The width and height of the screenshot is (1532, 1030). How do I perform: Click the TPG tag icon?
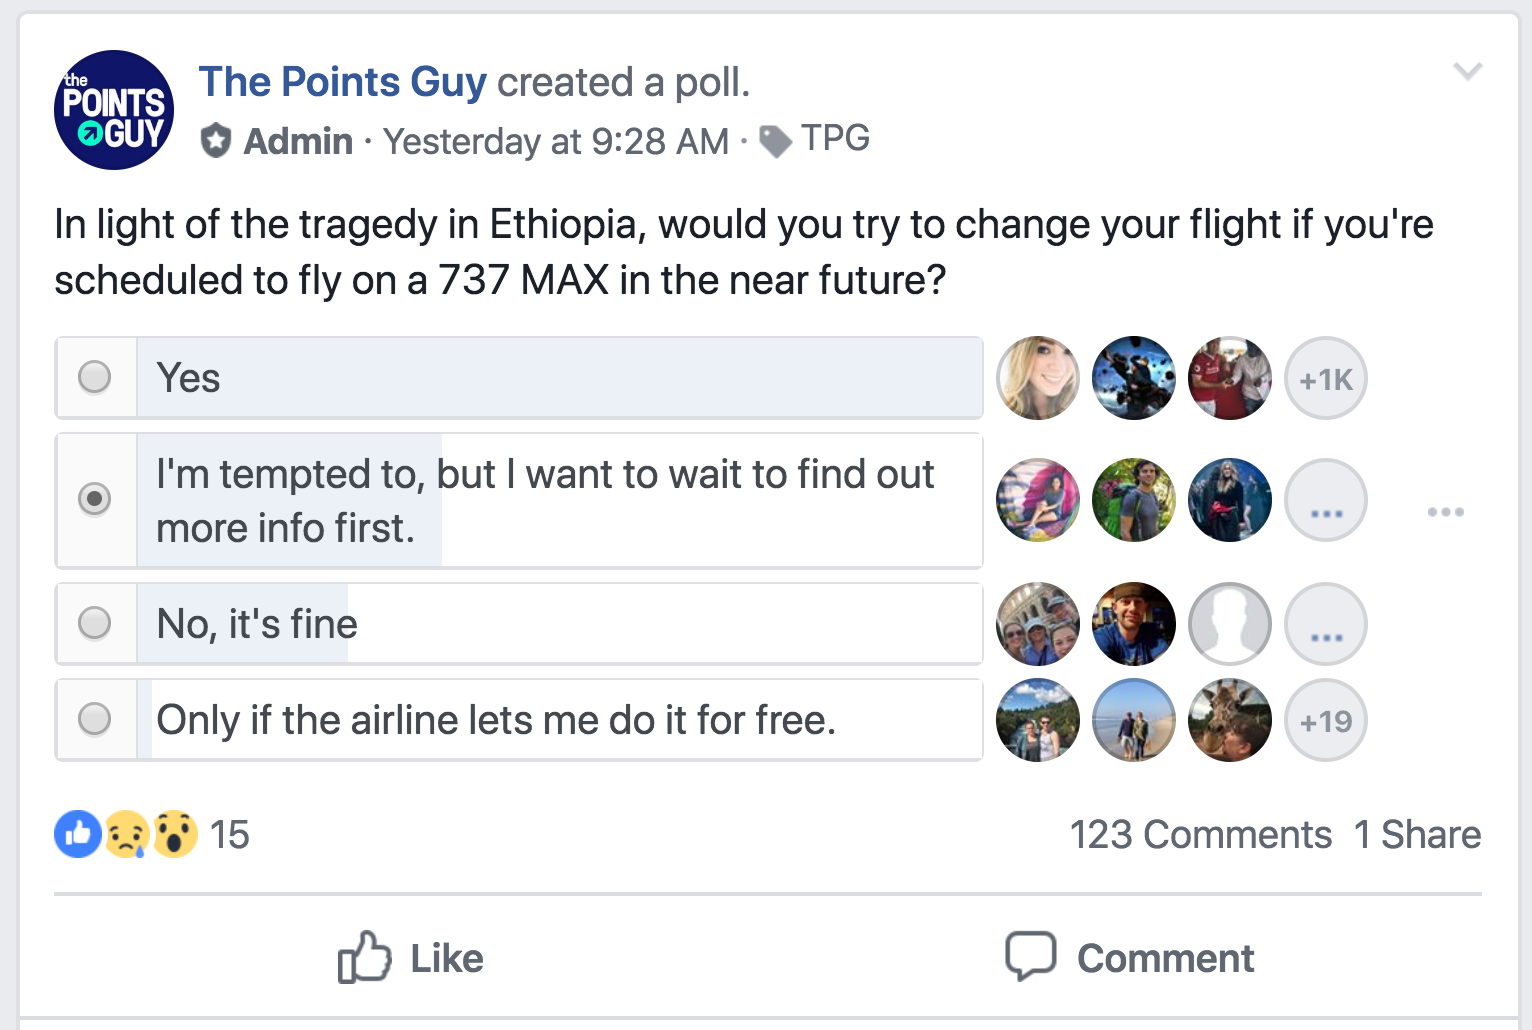(x=775, y=141)
